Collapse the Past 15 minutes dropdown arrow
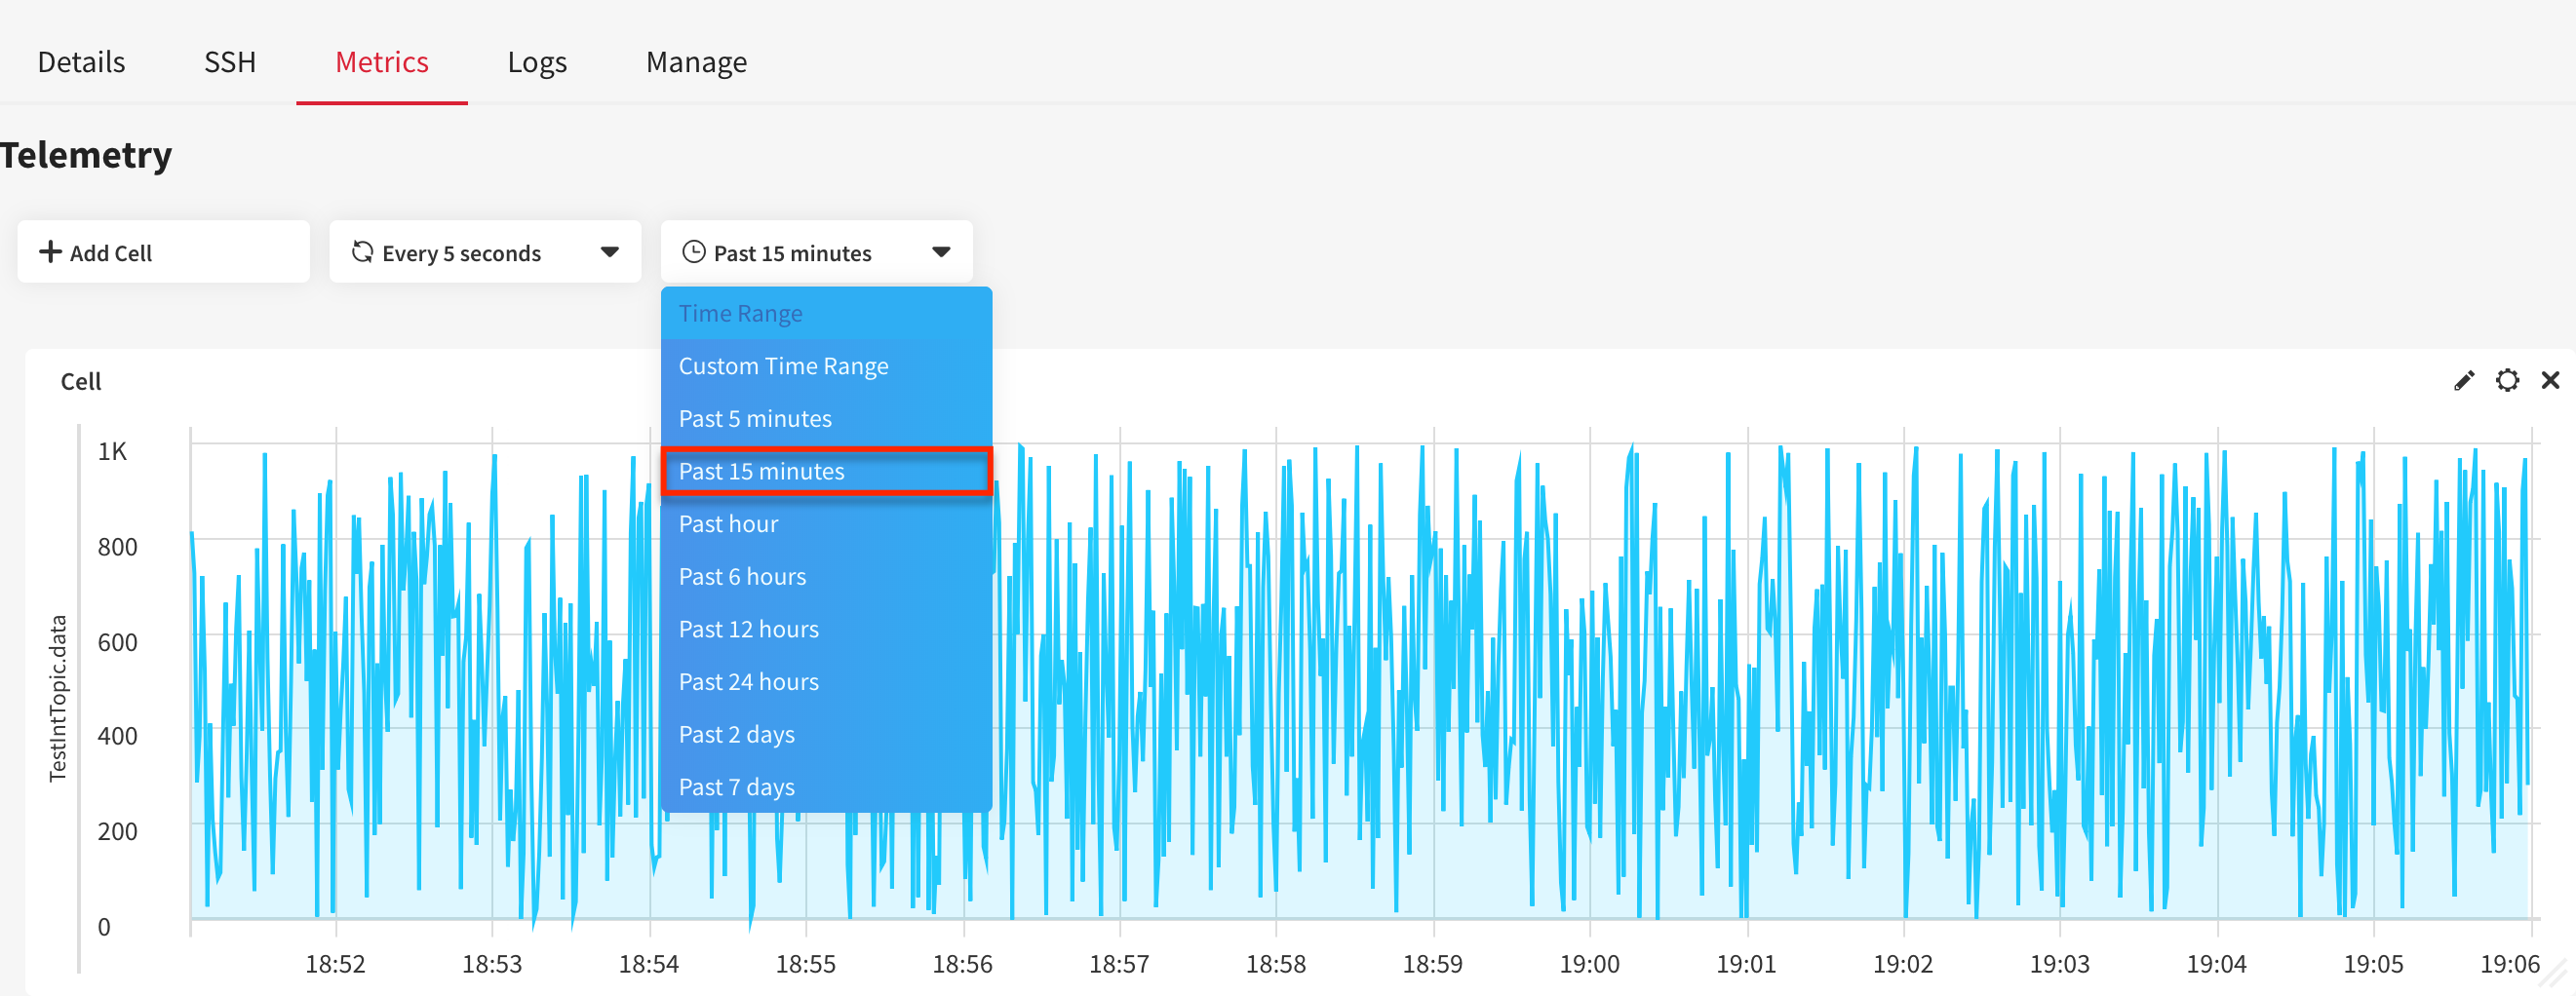Image resolution: width=2576 pixels, height=996 pixels. coord(941,252)
